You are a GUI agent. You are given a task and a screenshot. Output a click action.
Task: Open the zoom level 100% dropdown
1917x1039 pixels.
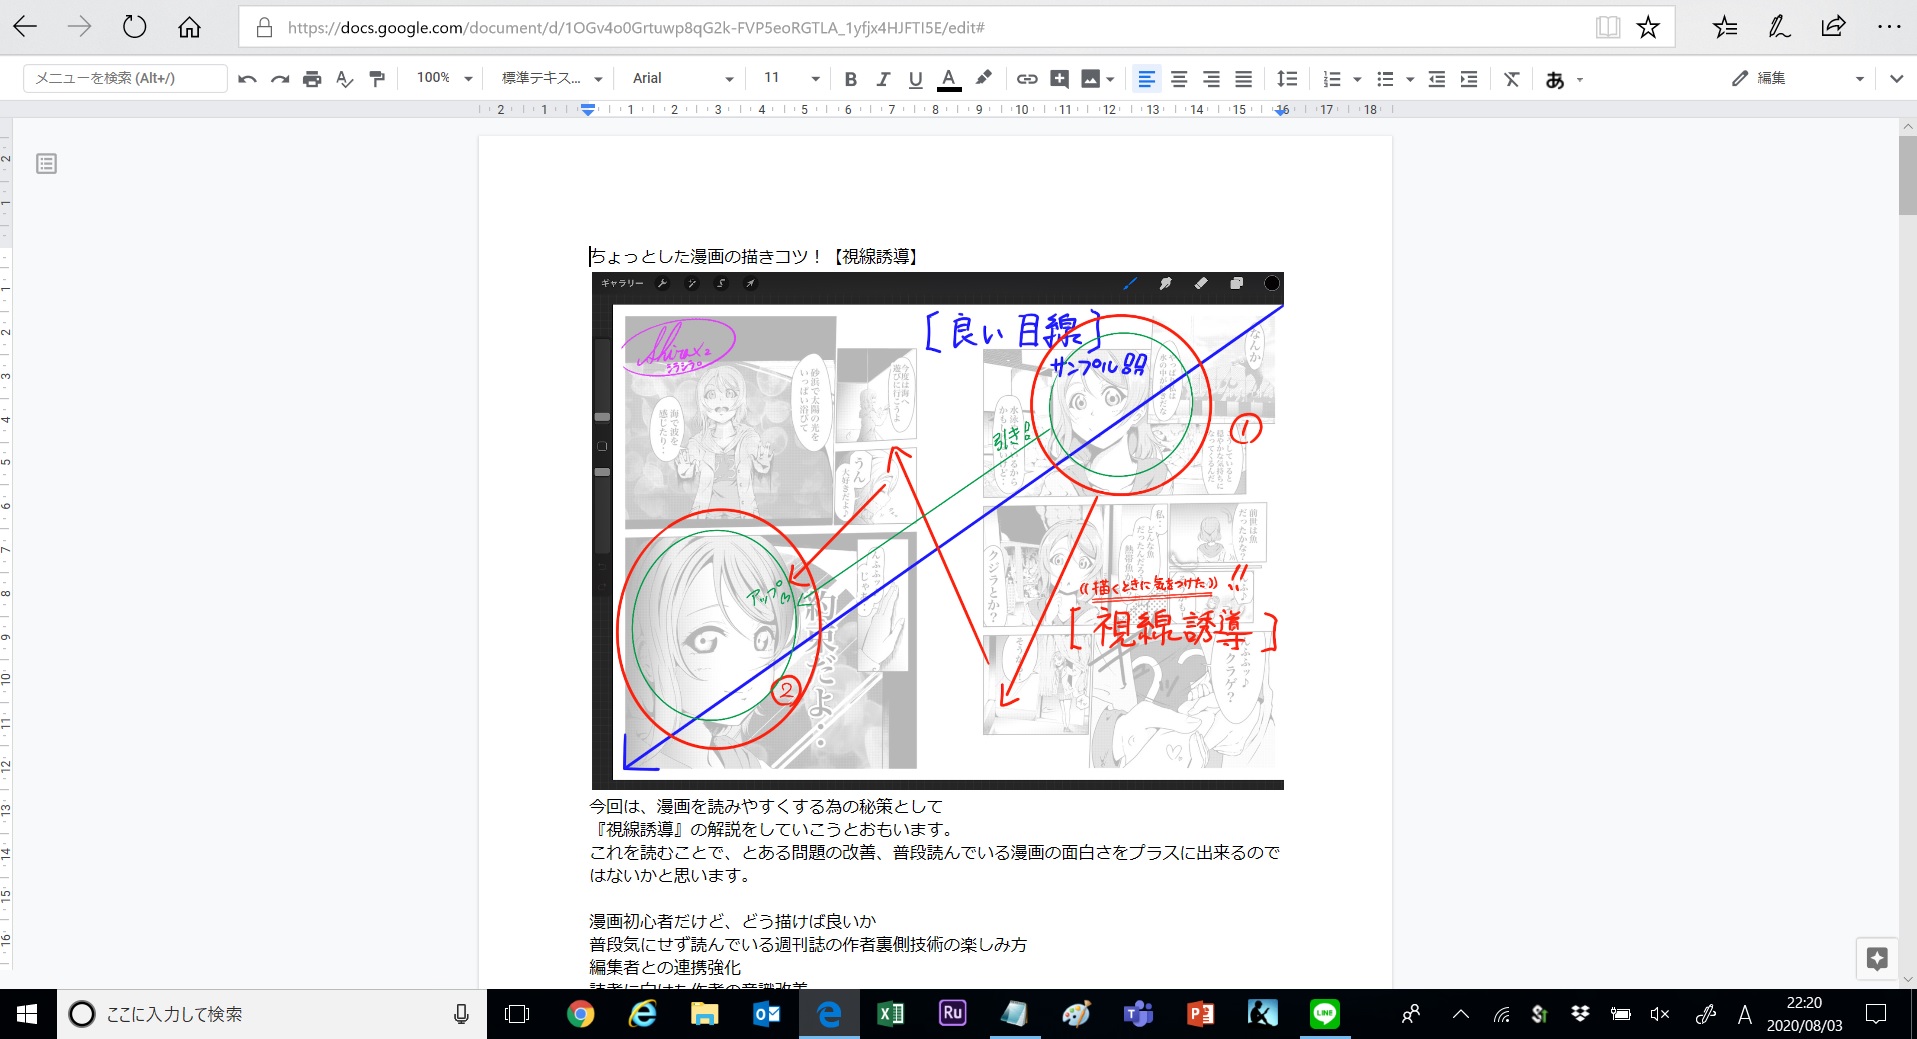click(444, 78)
